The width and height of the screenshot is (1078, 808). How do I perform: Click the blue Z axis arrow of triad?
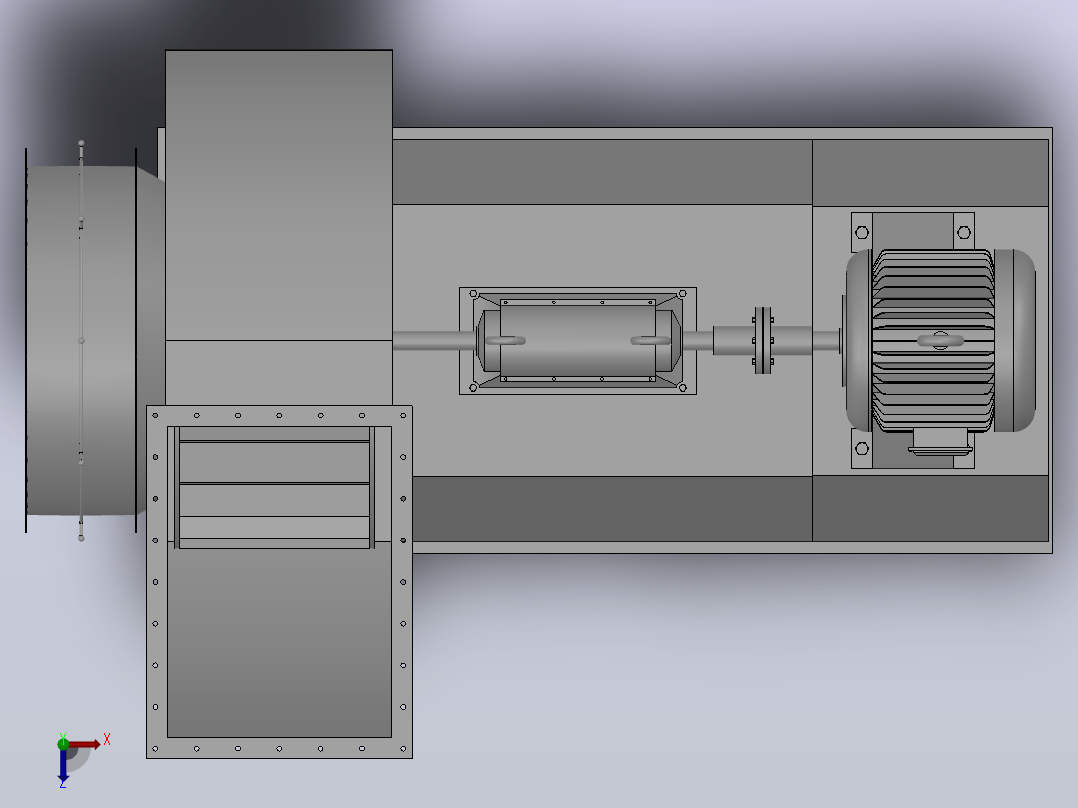63,766
